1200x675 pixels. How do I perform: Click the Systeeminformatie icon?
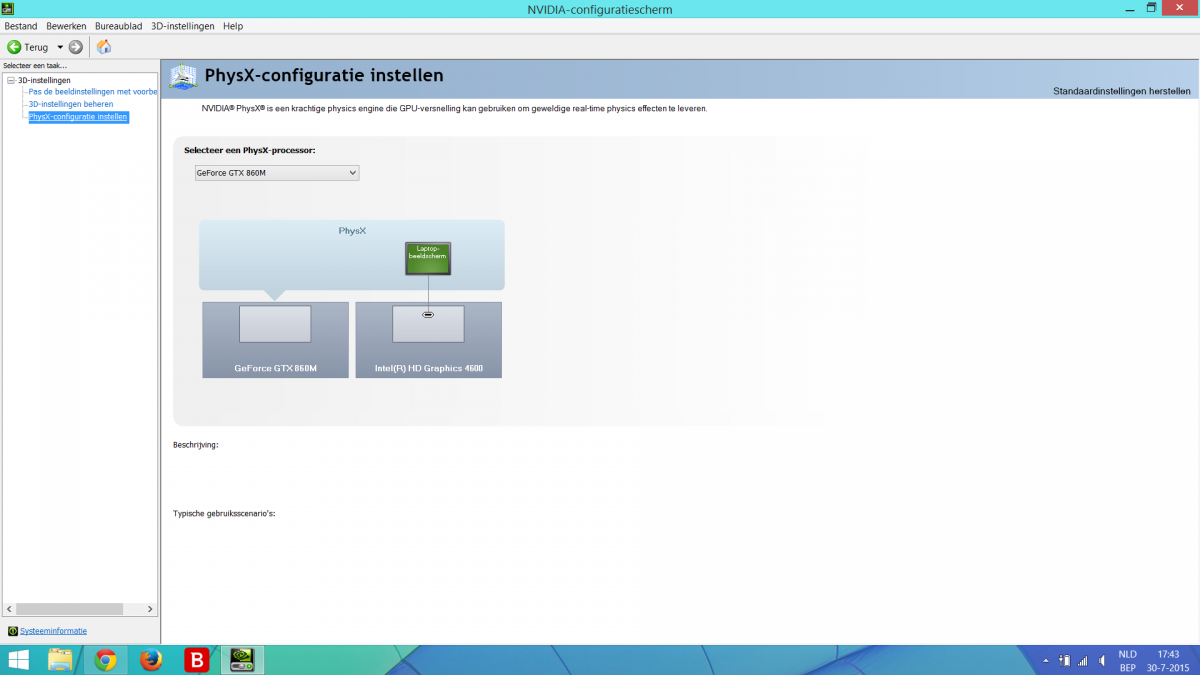tap(12, 631)
